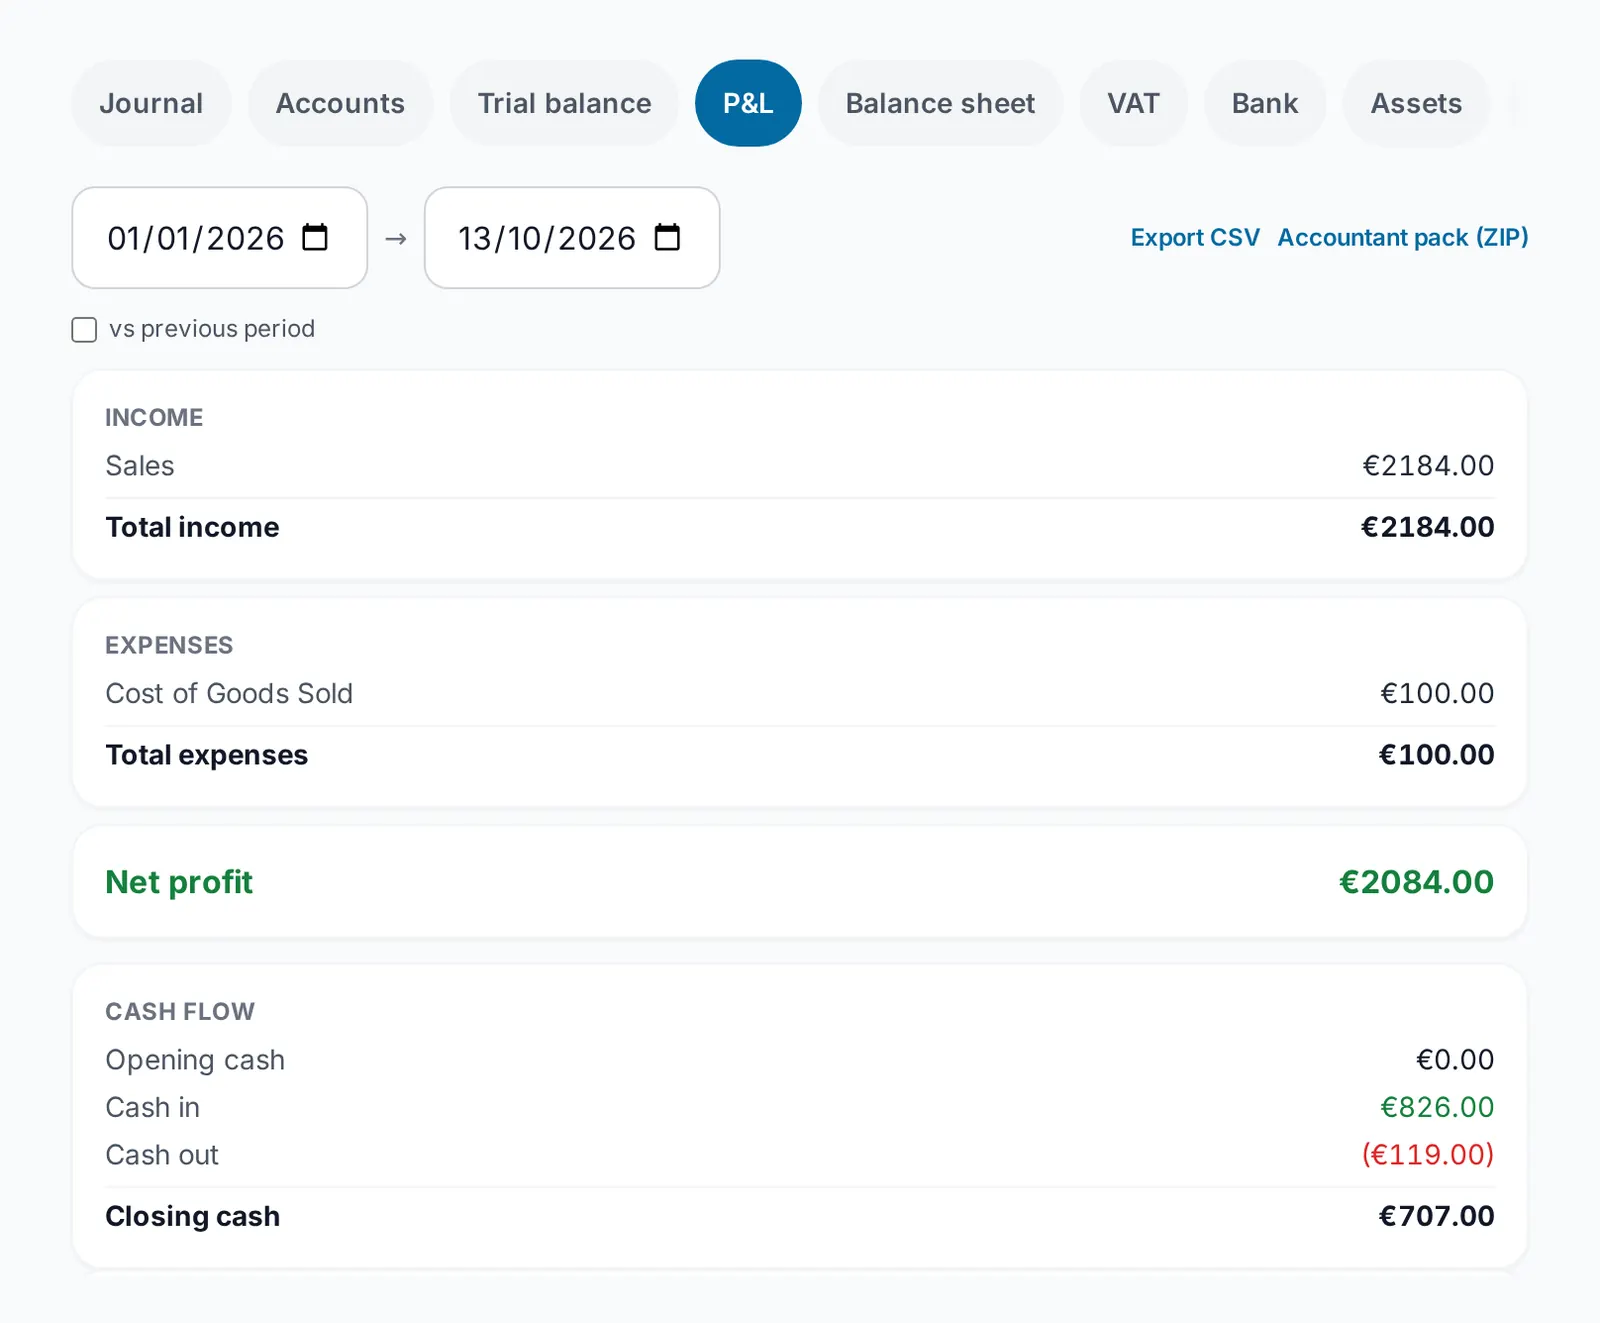The height and width of the screenshot is (1323, 1600).
Task: Click the Net profit label
Action: [x=179, y=882]
